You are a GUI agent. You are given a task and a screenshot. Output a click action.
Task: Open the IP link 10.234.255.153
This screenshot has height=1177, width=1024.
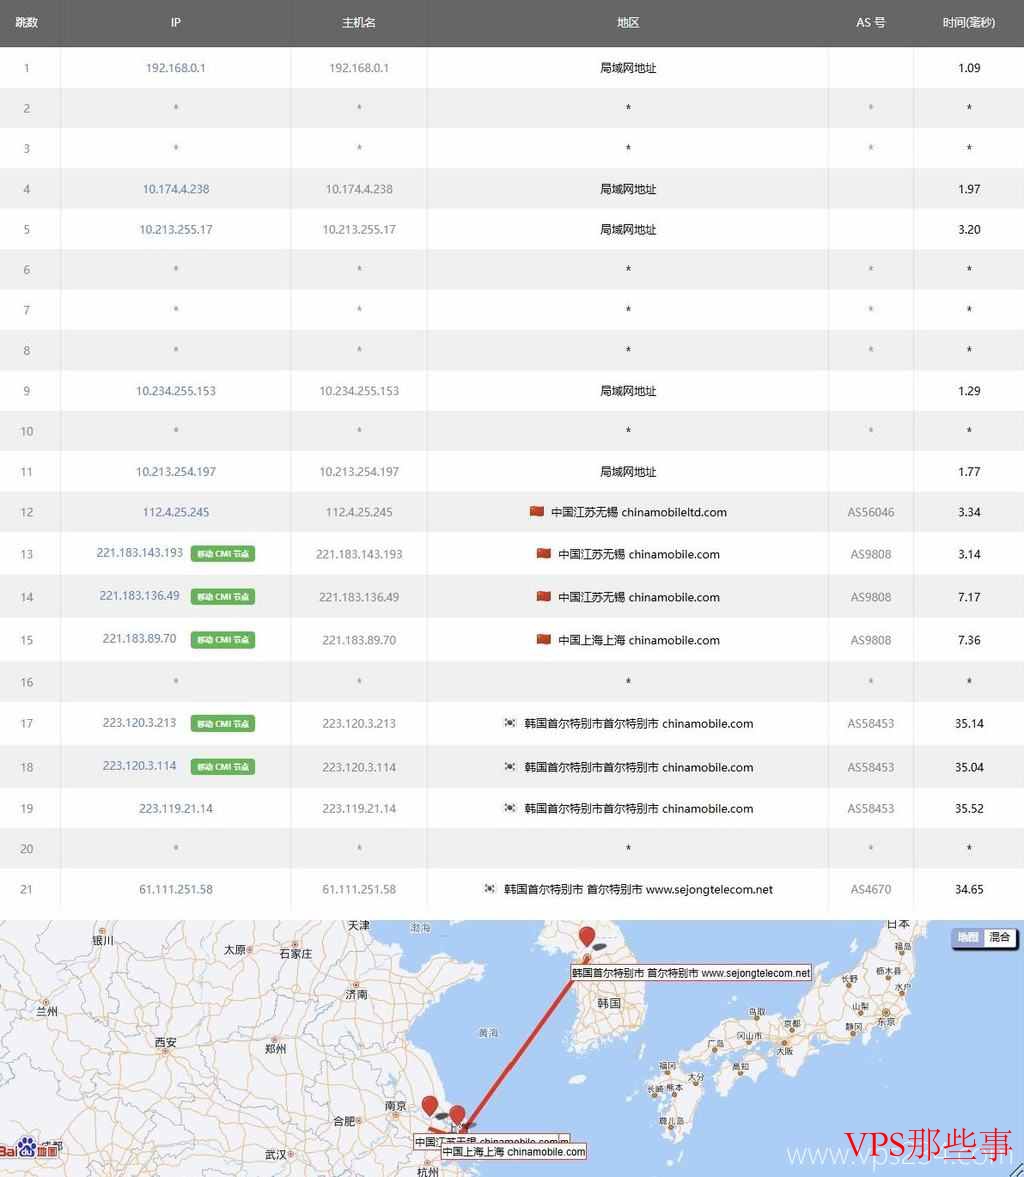tap(176, 391)
